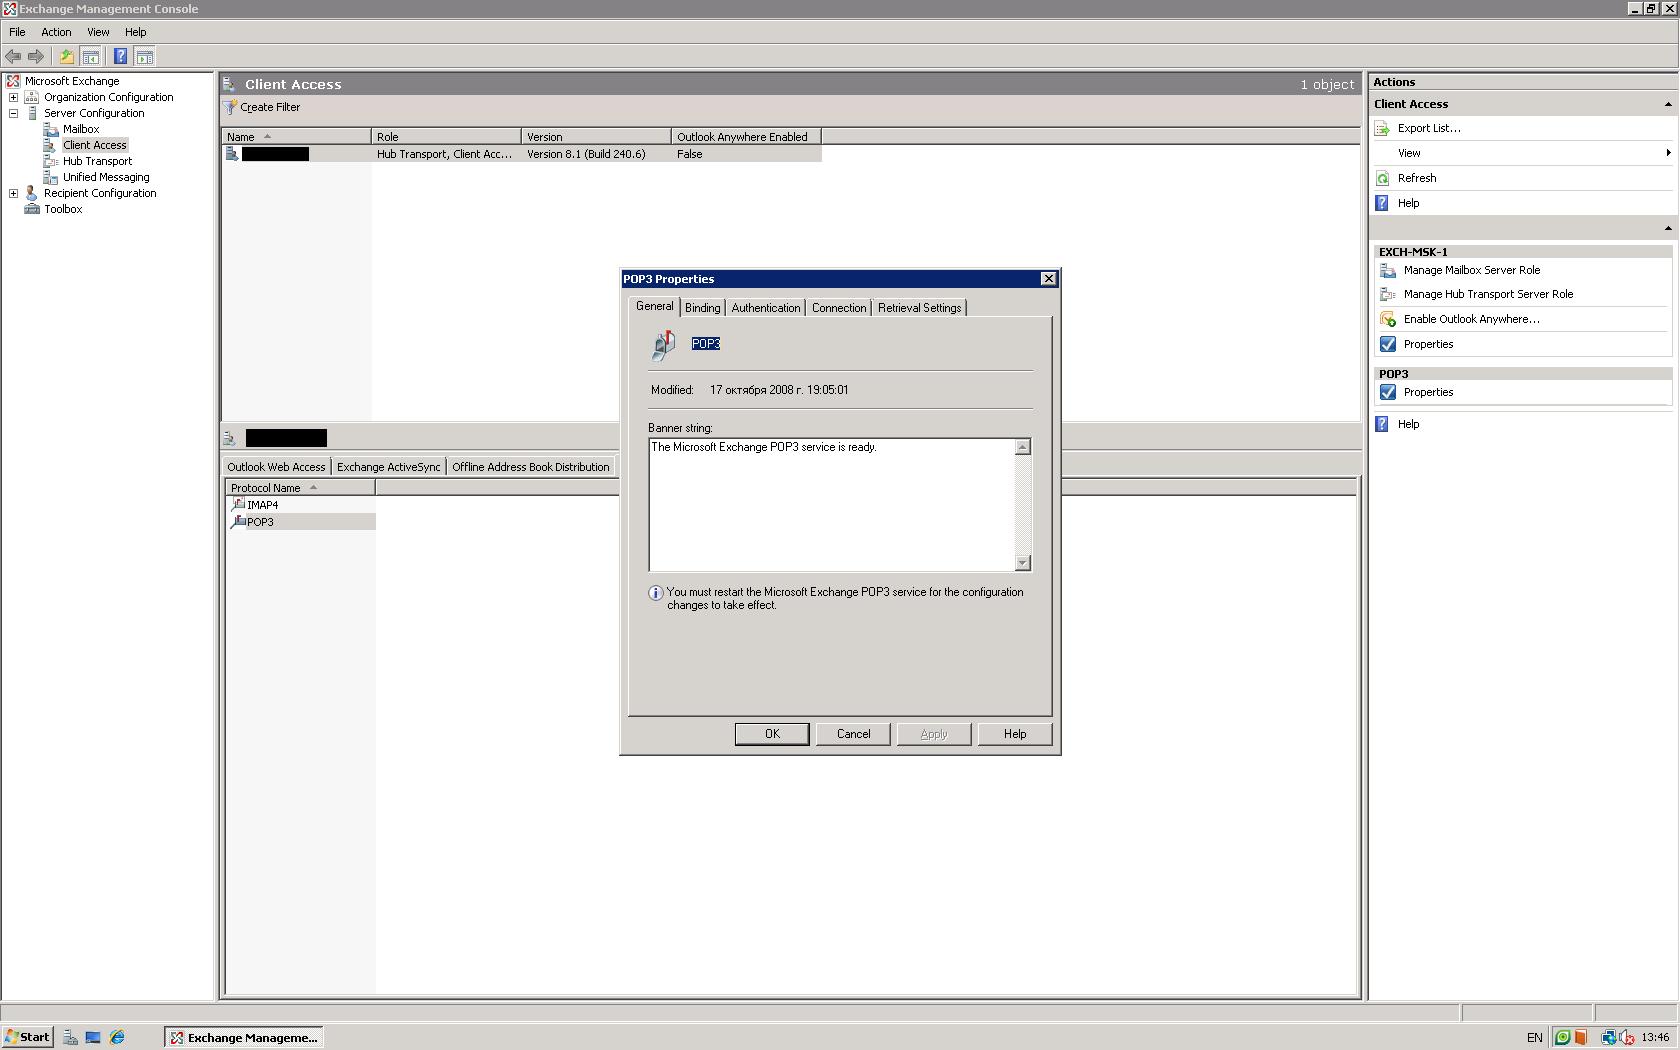Switch to the Binding tab
1680x1050 pixels.
pyautogui.click(x=702, y=308)
